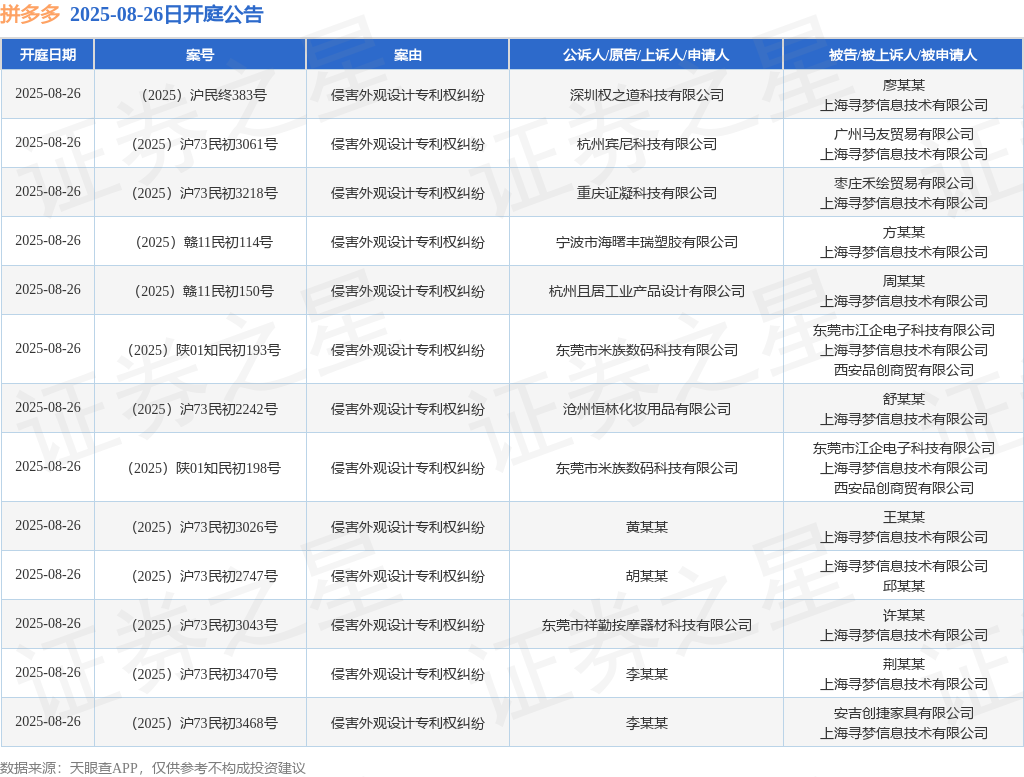The height and width of the screenshot is (777, 1024).
Task: Click plaintiff 深圳权之道科技有限公司
Action: pyautogui.click(x=647, y=95)
